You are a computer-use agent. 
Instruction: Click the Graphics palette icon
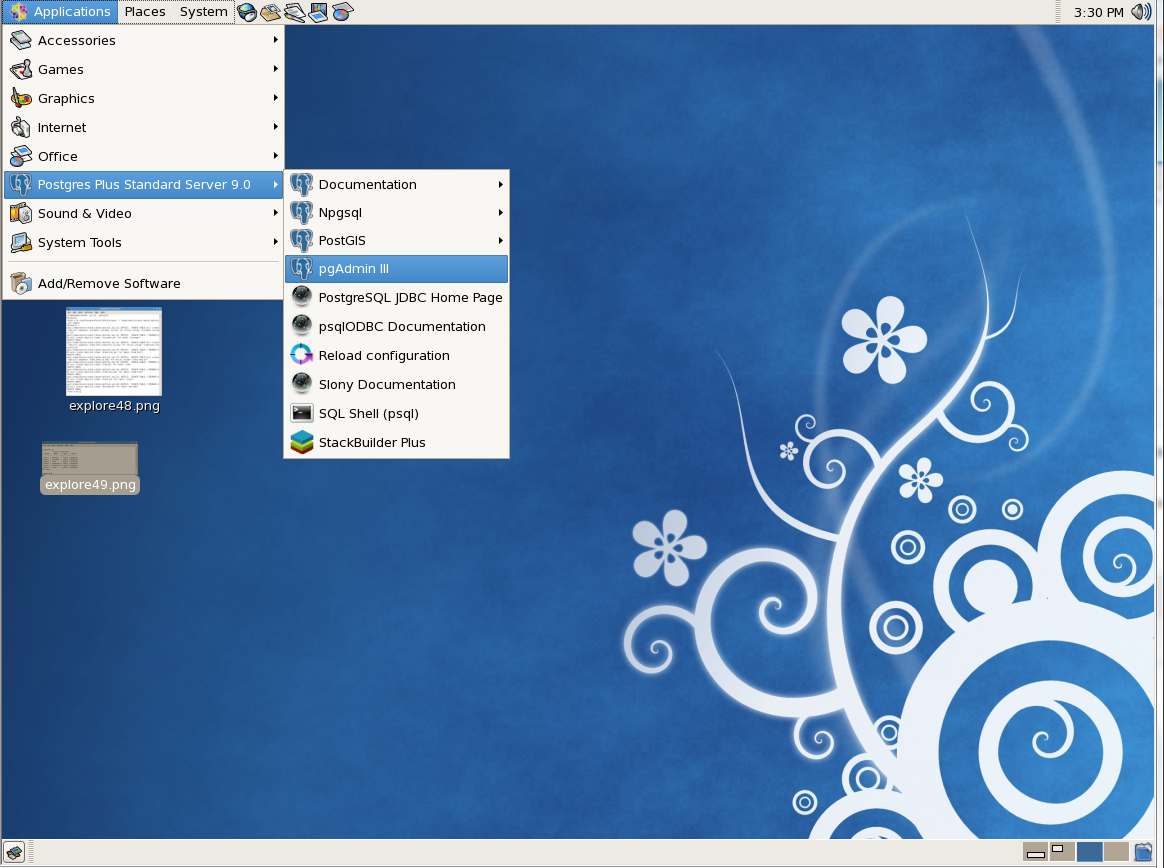[21, 98]
